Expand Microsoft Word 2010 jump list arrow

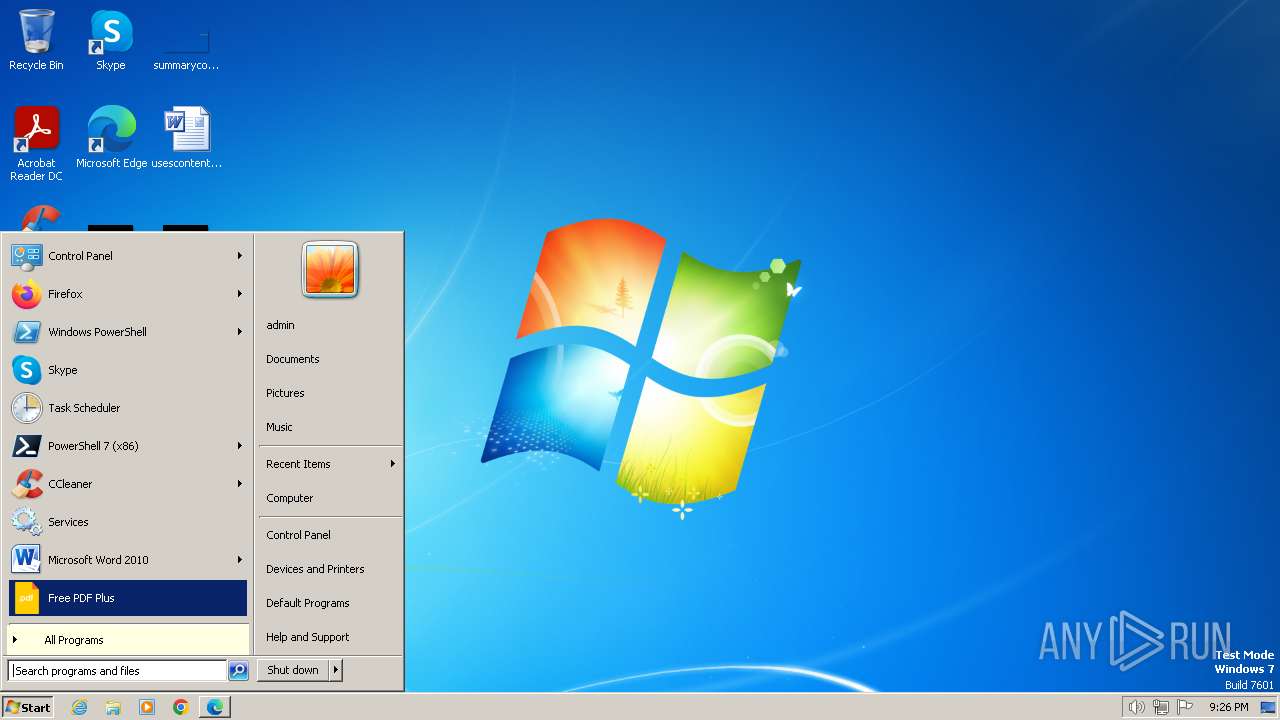240,560
